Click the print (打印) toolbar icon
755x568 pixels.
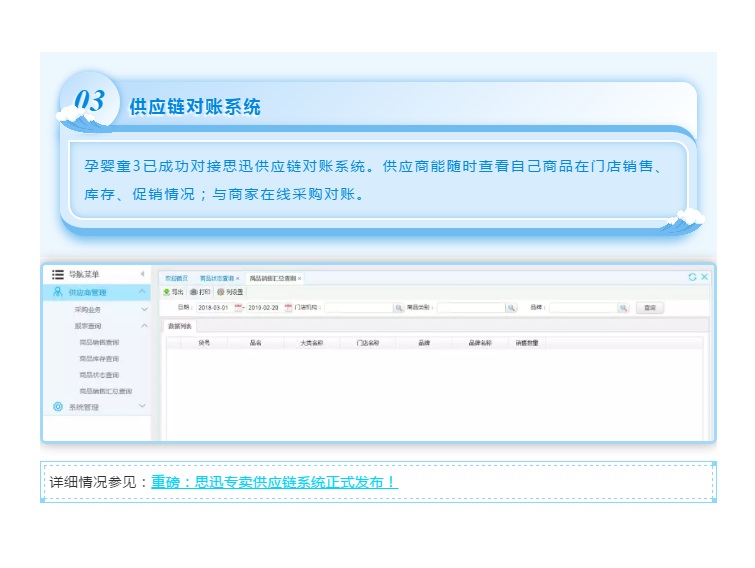click(x=193, y=292)
